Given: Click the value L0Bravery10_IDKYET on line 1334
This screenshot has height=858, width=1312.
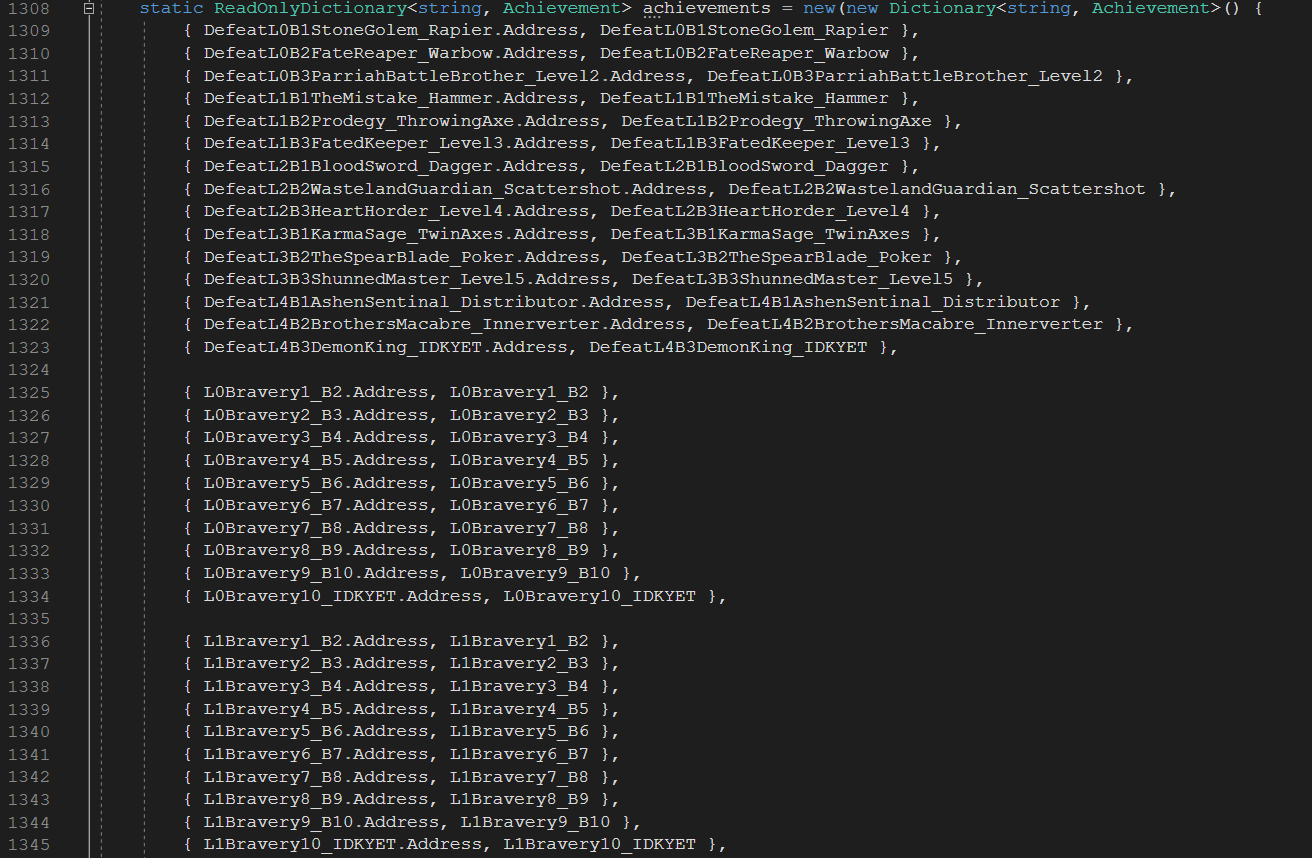Looking at the screenshot, I should click(x=599, y=596).
